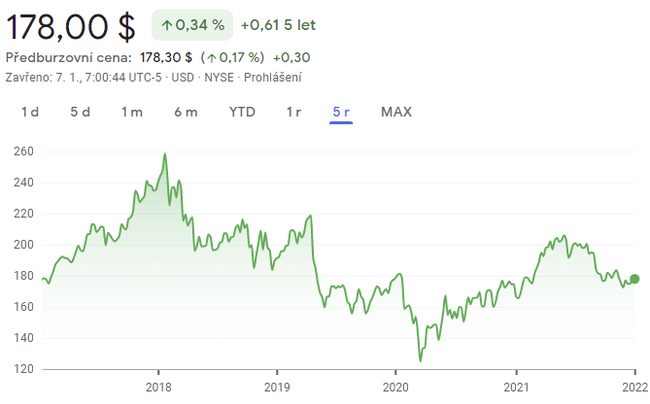Switch chart to 5d range
Screen dimensions: 650x404
pos(80,112)
